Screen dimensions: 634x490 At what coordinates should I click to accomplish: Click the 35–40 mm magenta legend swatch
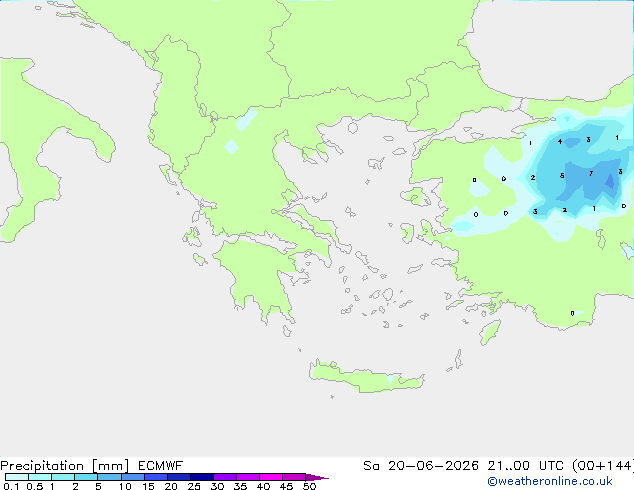(x=248, y=477)
